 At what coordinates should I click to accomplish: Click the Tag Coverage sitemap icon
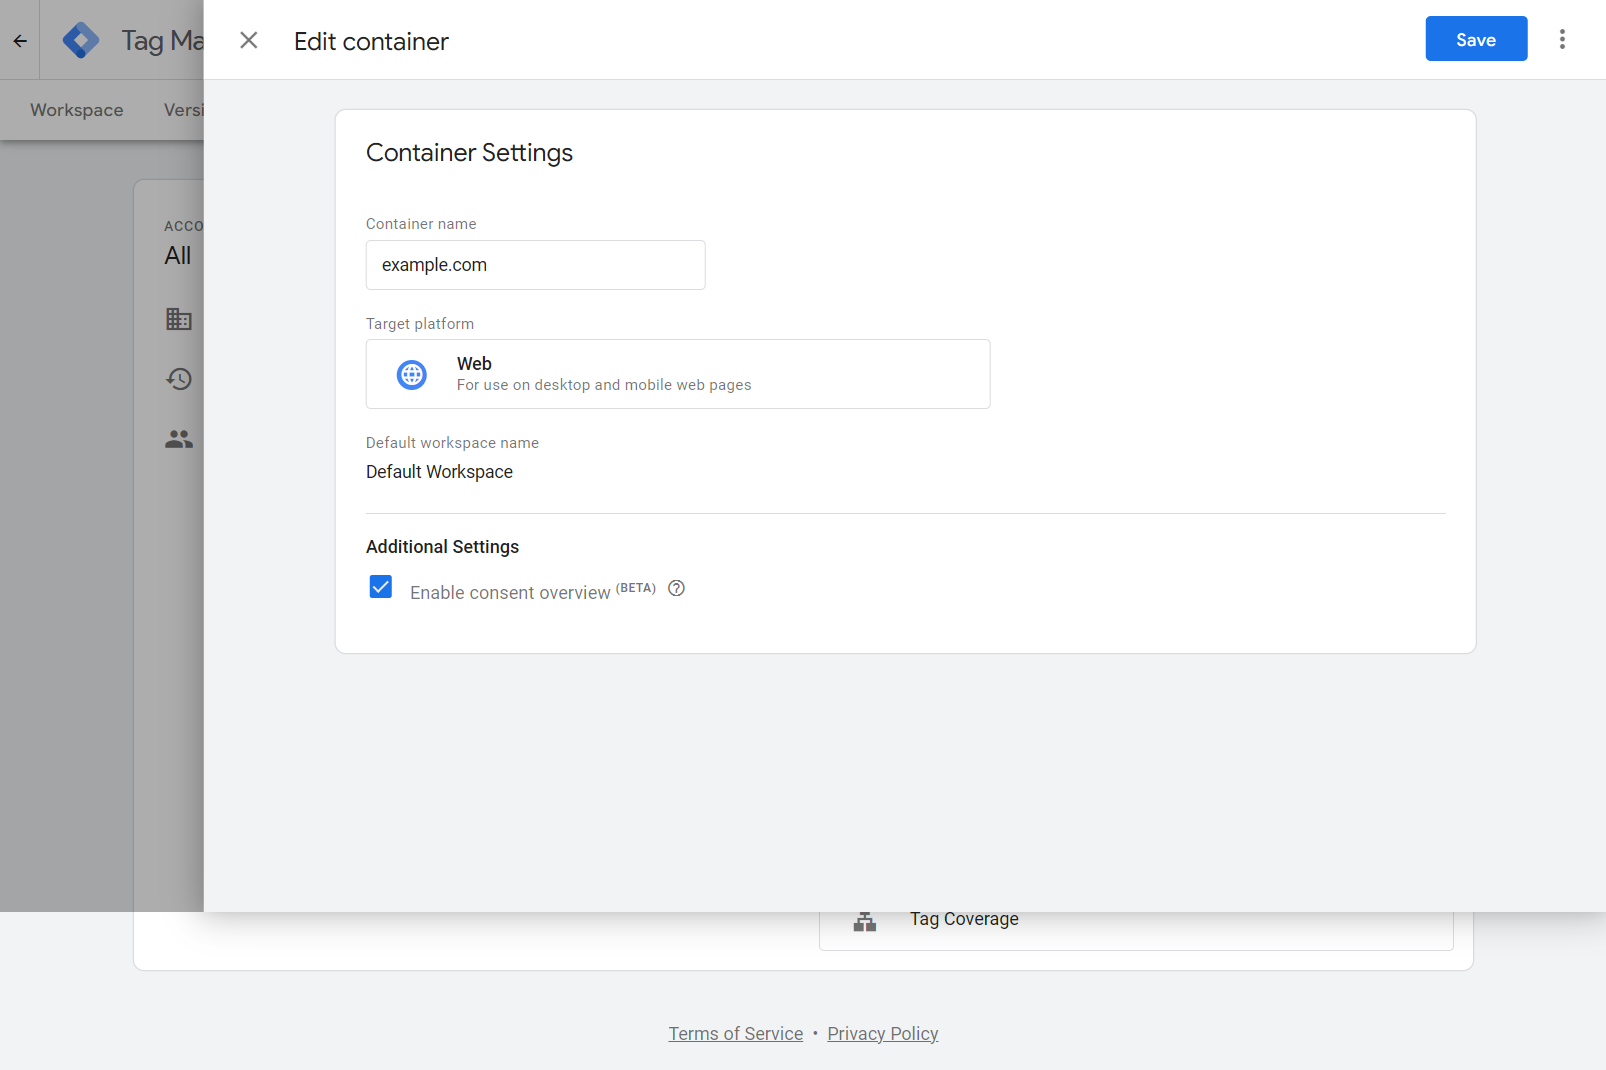(x=865, y=922)
